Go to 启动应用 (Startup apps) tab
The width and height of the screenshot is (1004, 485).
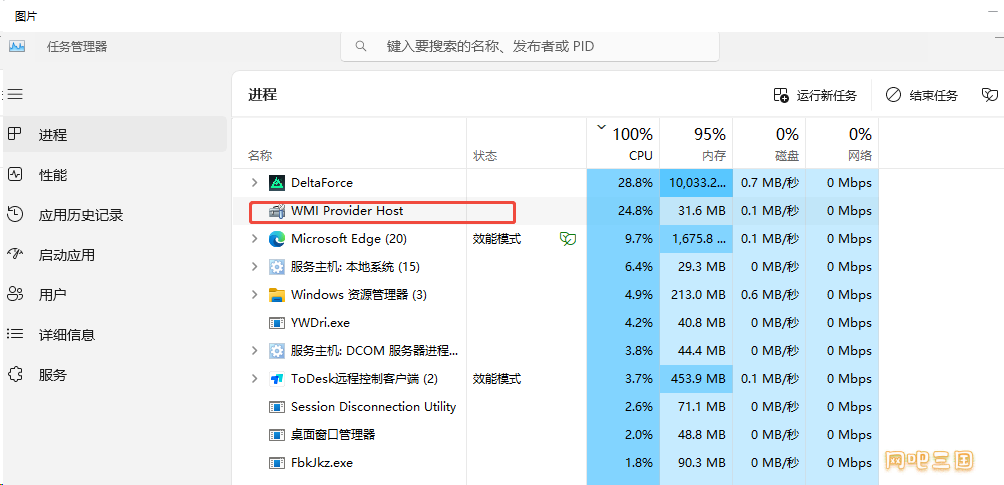115,254
